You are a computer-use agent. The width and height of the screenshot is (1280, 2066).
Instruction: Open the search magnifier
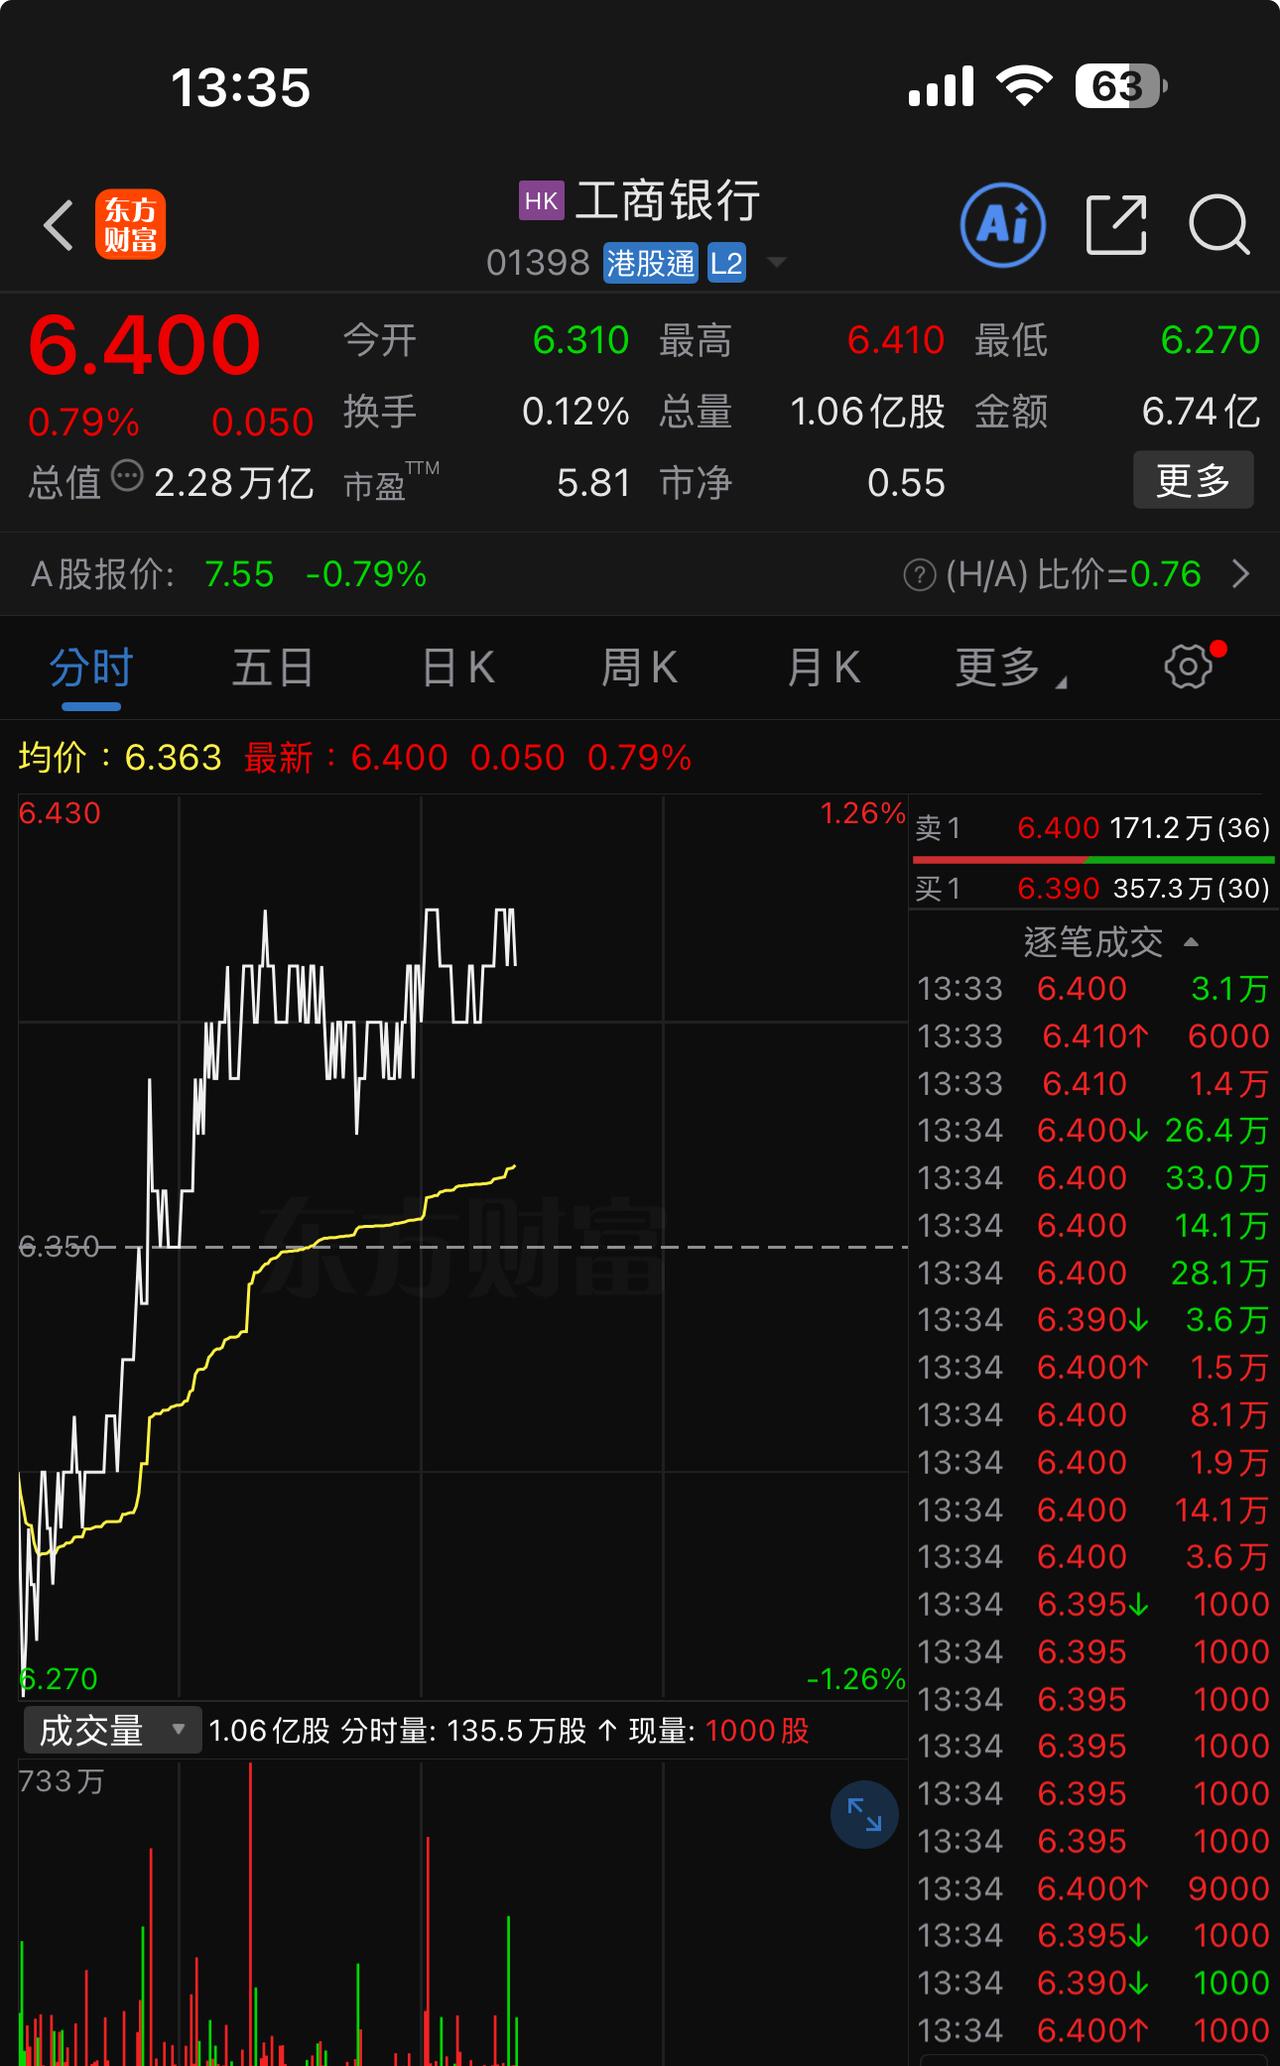click(1220, 225)
